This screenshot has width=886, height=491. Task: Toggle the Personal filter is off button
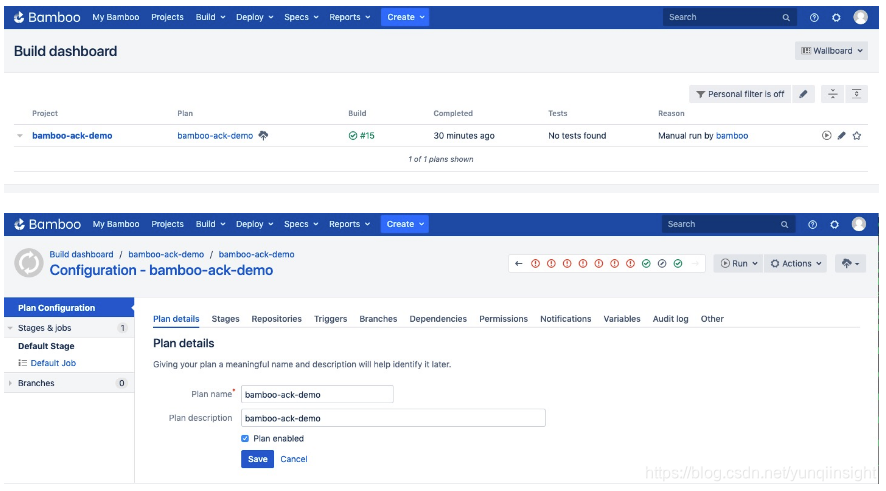pos(740,94)
